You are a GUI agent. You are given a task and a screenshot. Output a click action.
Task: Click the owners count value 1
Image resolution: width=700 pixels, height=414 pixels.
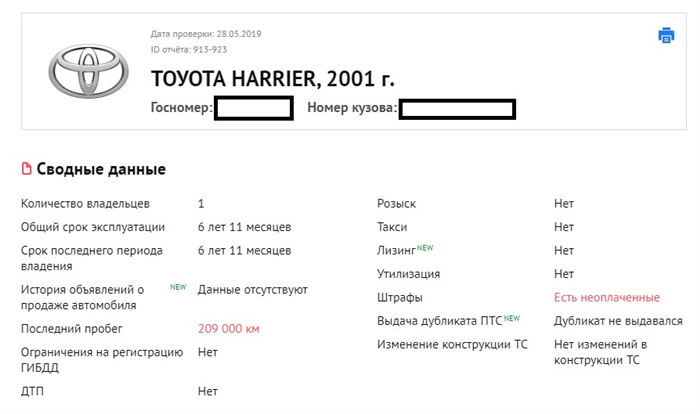tap(201, 204)
